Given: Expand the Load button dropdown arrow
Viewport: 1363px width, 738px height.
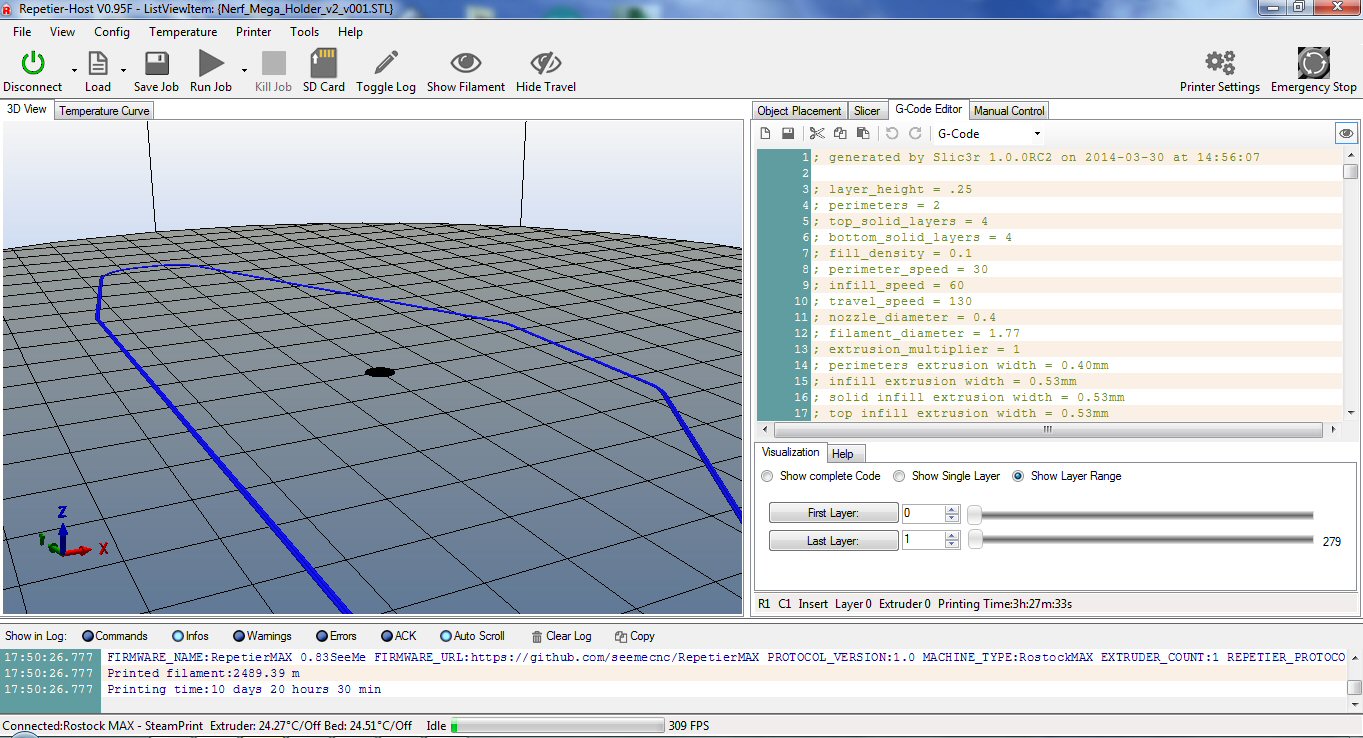Looking at the screenshot, I should (123, 71).
